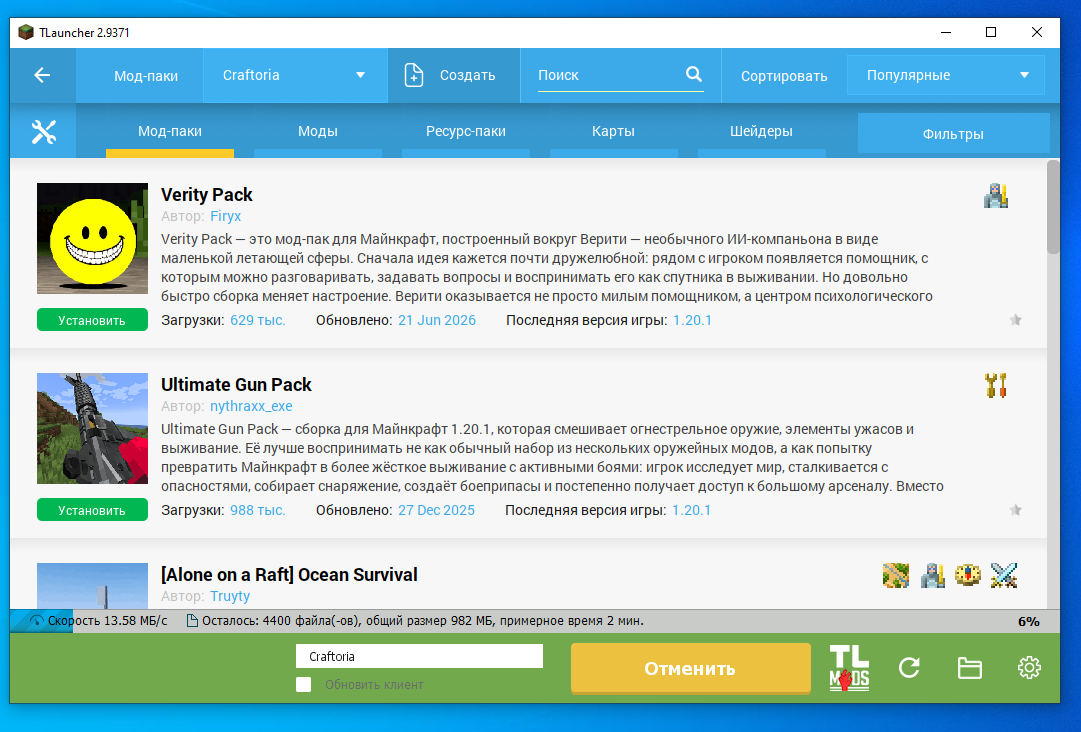Add Verity Pack to favorites star
This screenshot has width=1081, height=732.
point(1016,320)
